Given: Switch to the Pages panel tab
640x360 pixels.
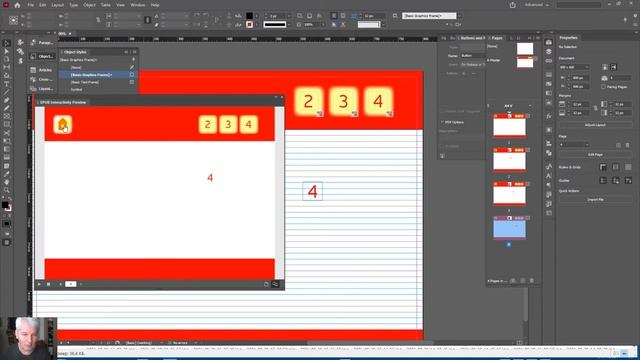Looking at the screenshot, I should tap(497, 38).
